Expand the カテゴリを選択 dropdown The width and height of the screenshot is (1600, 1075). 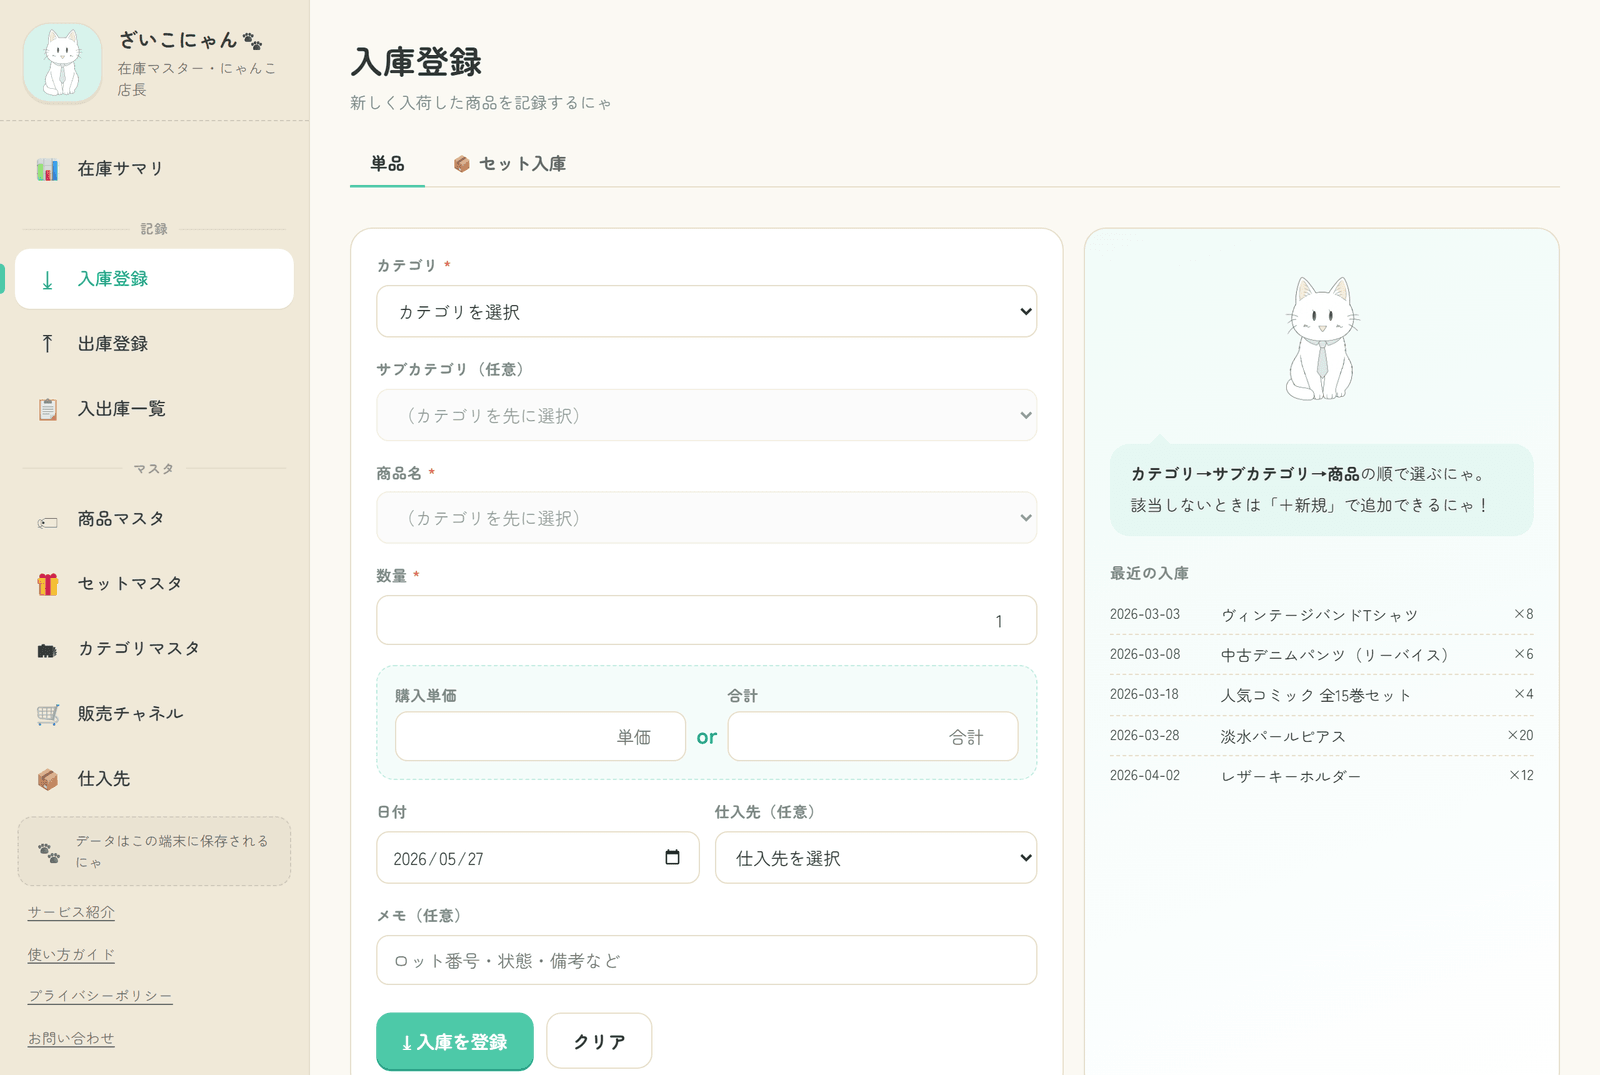pos(706,312)
